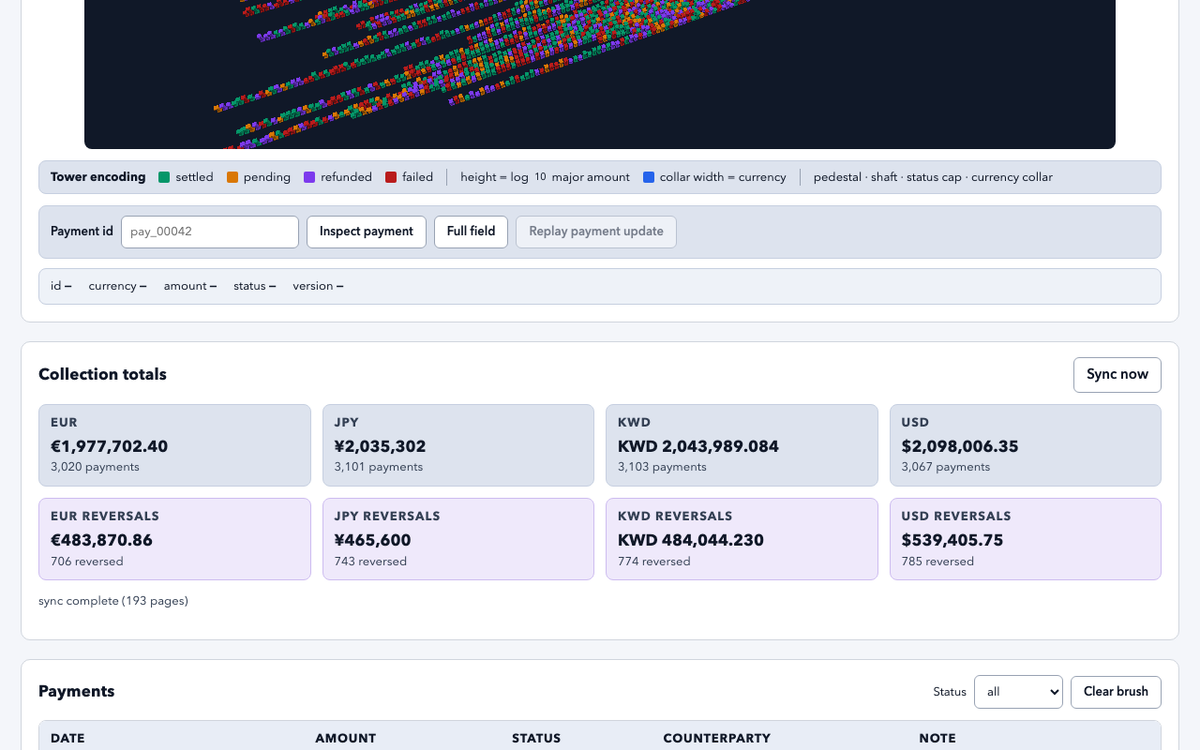Click the €1,977,702.40 amount
The image size is (1200, 750).
coord(109,446)
